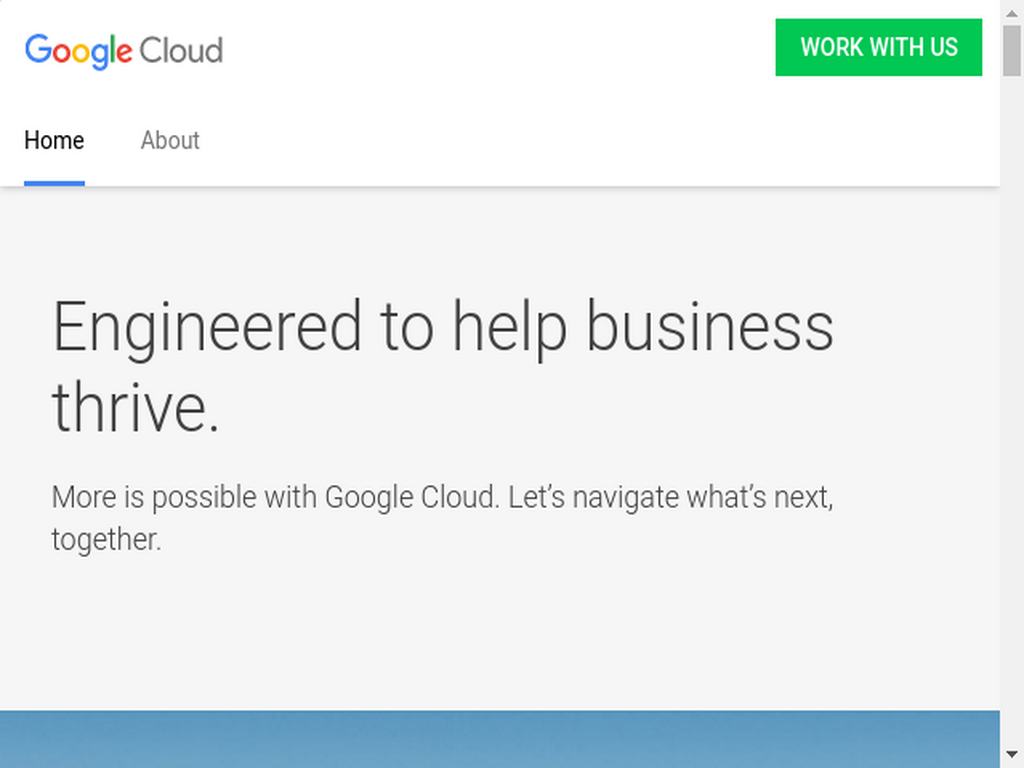Click the scrollbar down arrow
The height and width of the screenshot is (768, 1024).
point(1012,755)
